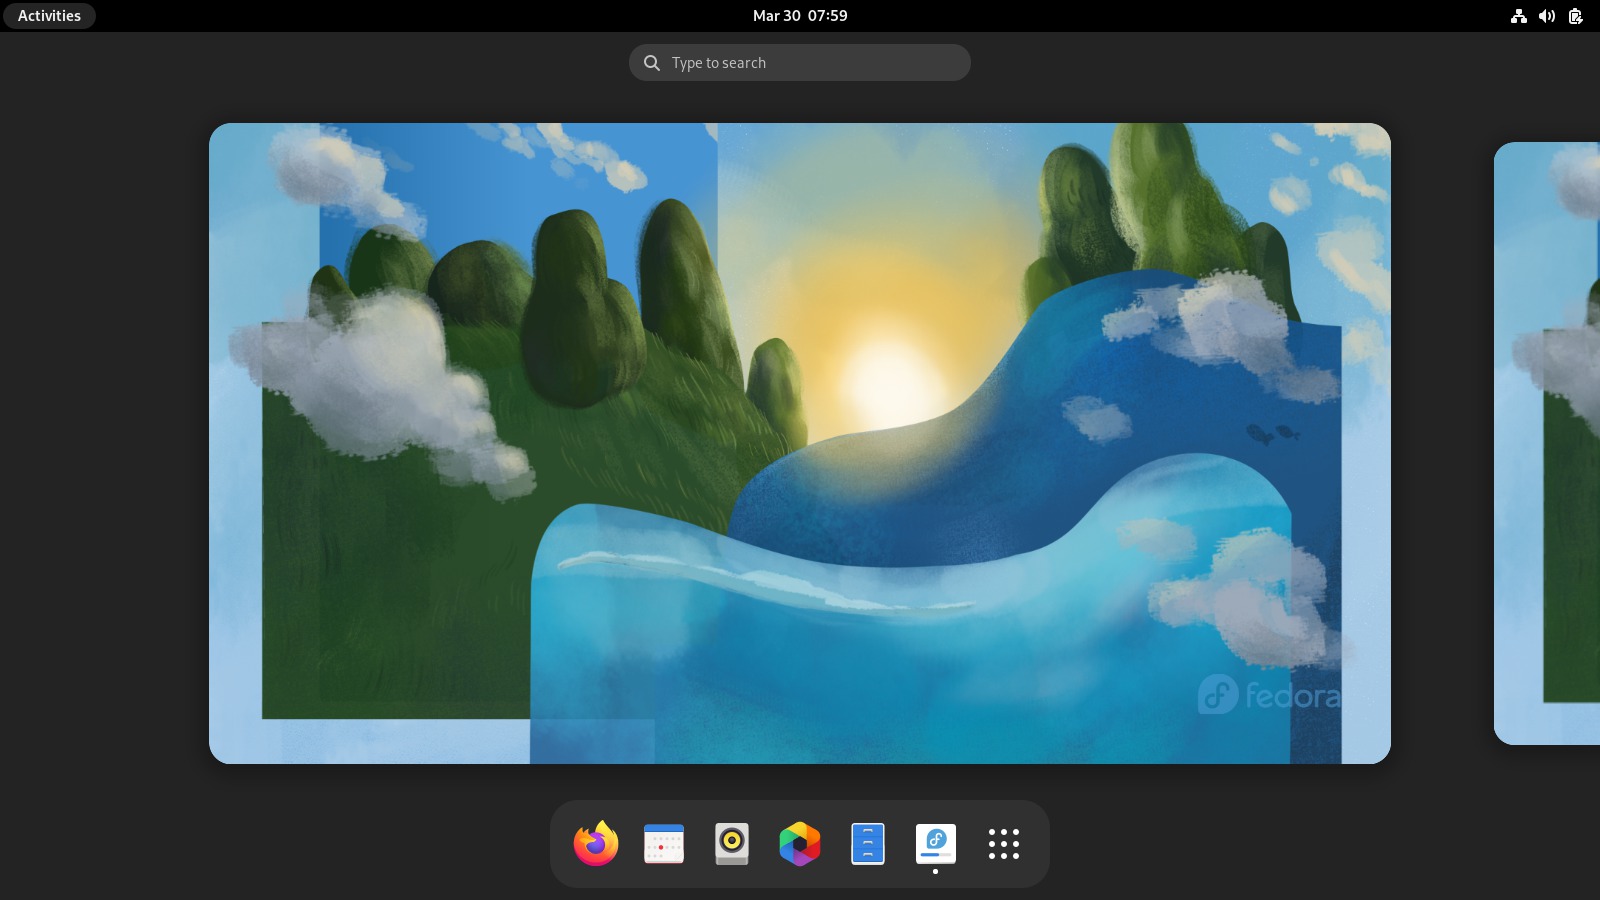Viewport: 1600px width, 900px height.
Task: Focus the Type to search field
Action: click(800, 62)
